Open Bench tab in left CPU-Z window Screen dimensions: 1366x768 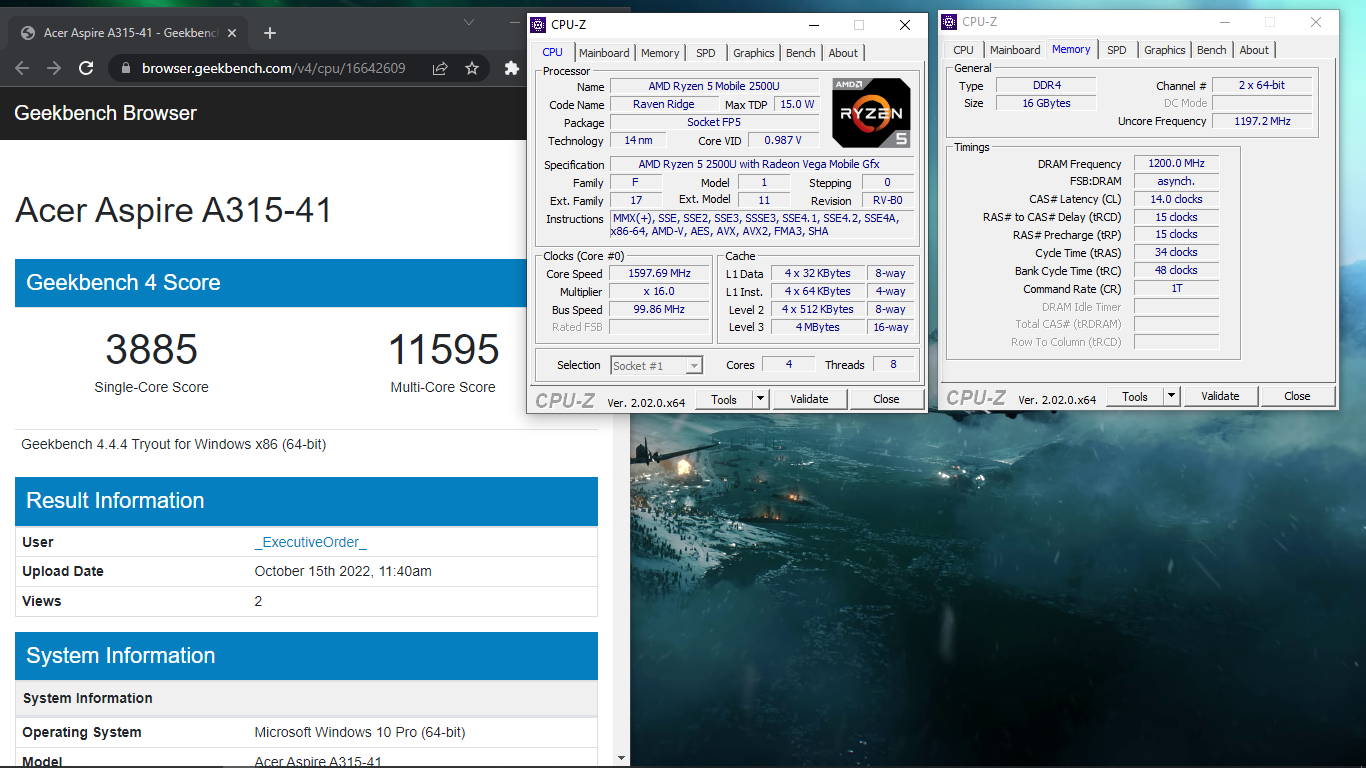(801, 53)
